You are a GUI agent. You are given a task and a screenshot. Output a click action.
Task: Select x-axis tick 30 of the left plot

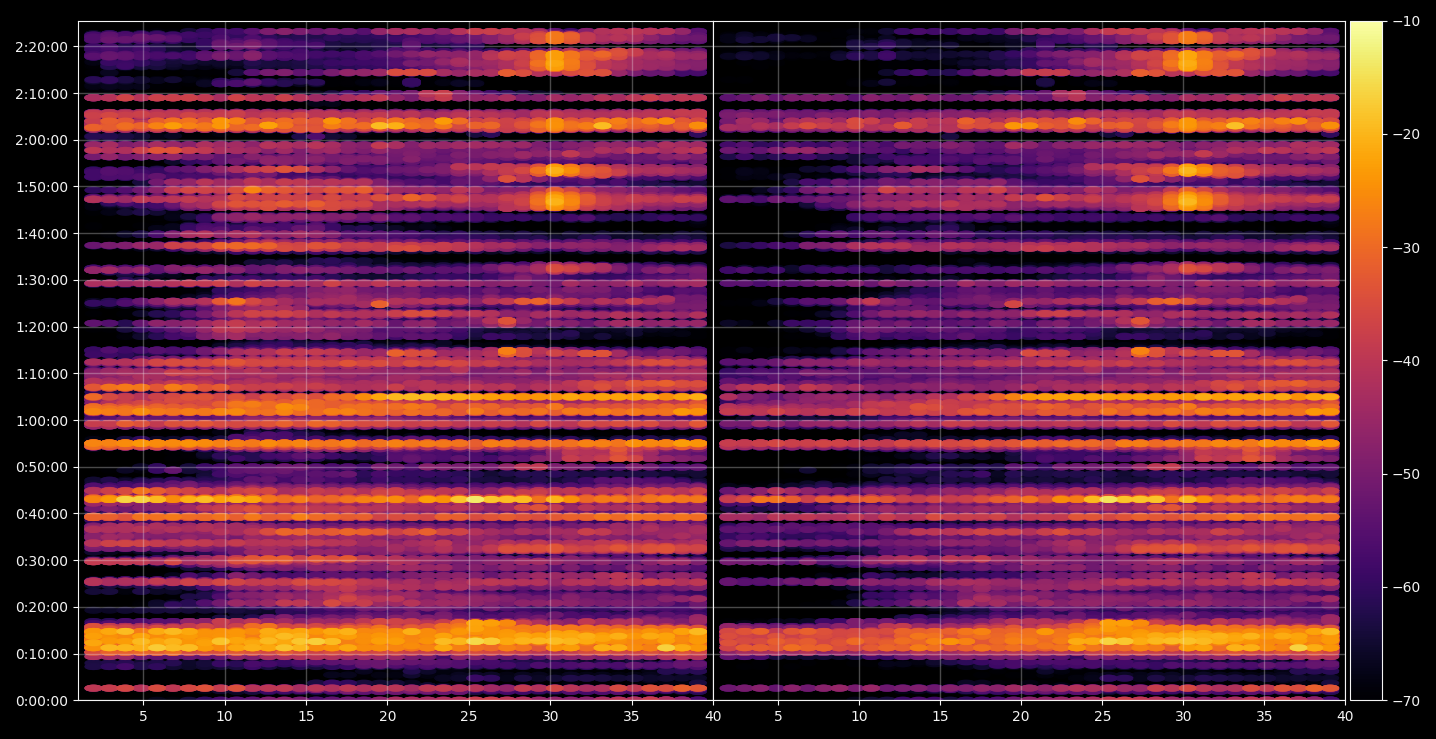tap(550, 716)
